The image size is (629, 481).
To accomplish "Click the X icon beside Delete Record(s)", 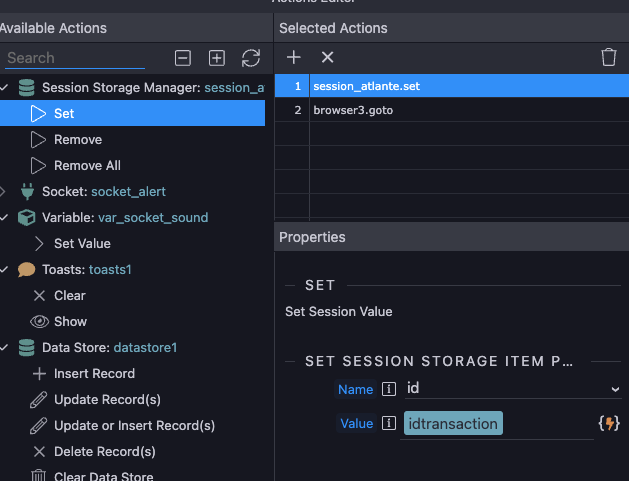I will click(39, 452).
